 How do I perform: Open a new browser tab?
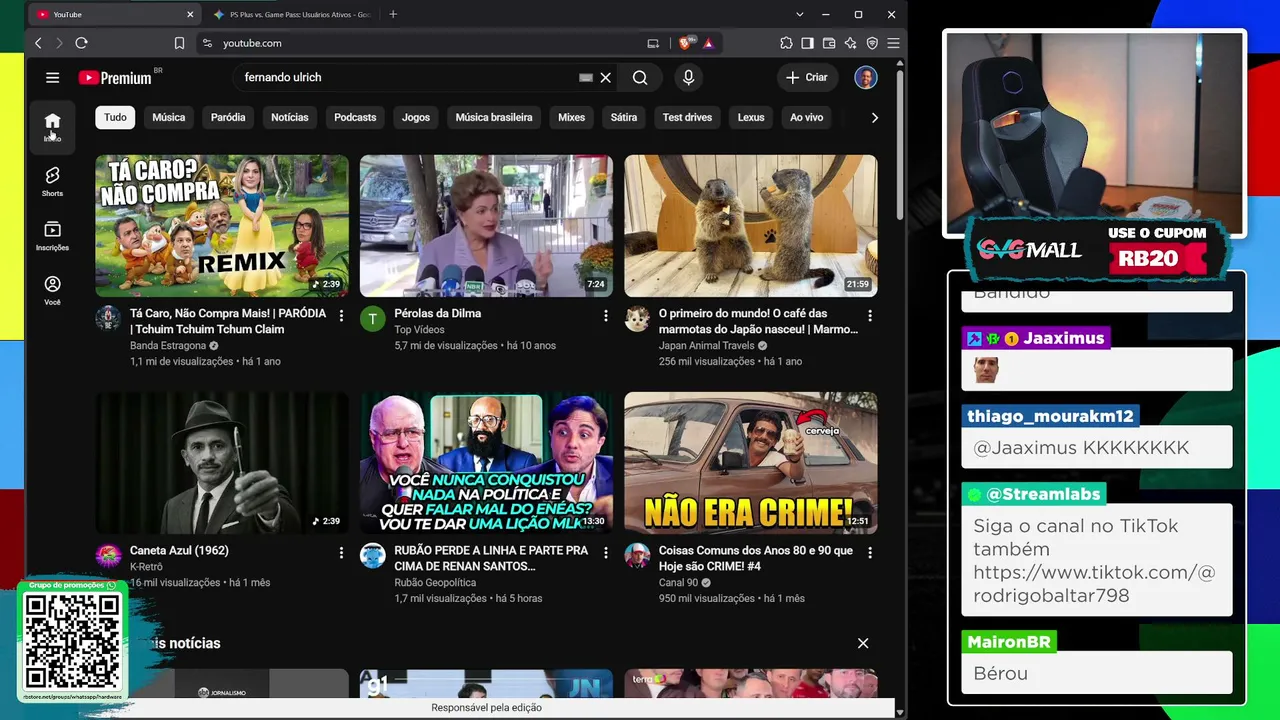pos(393,14)
